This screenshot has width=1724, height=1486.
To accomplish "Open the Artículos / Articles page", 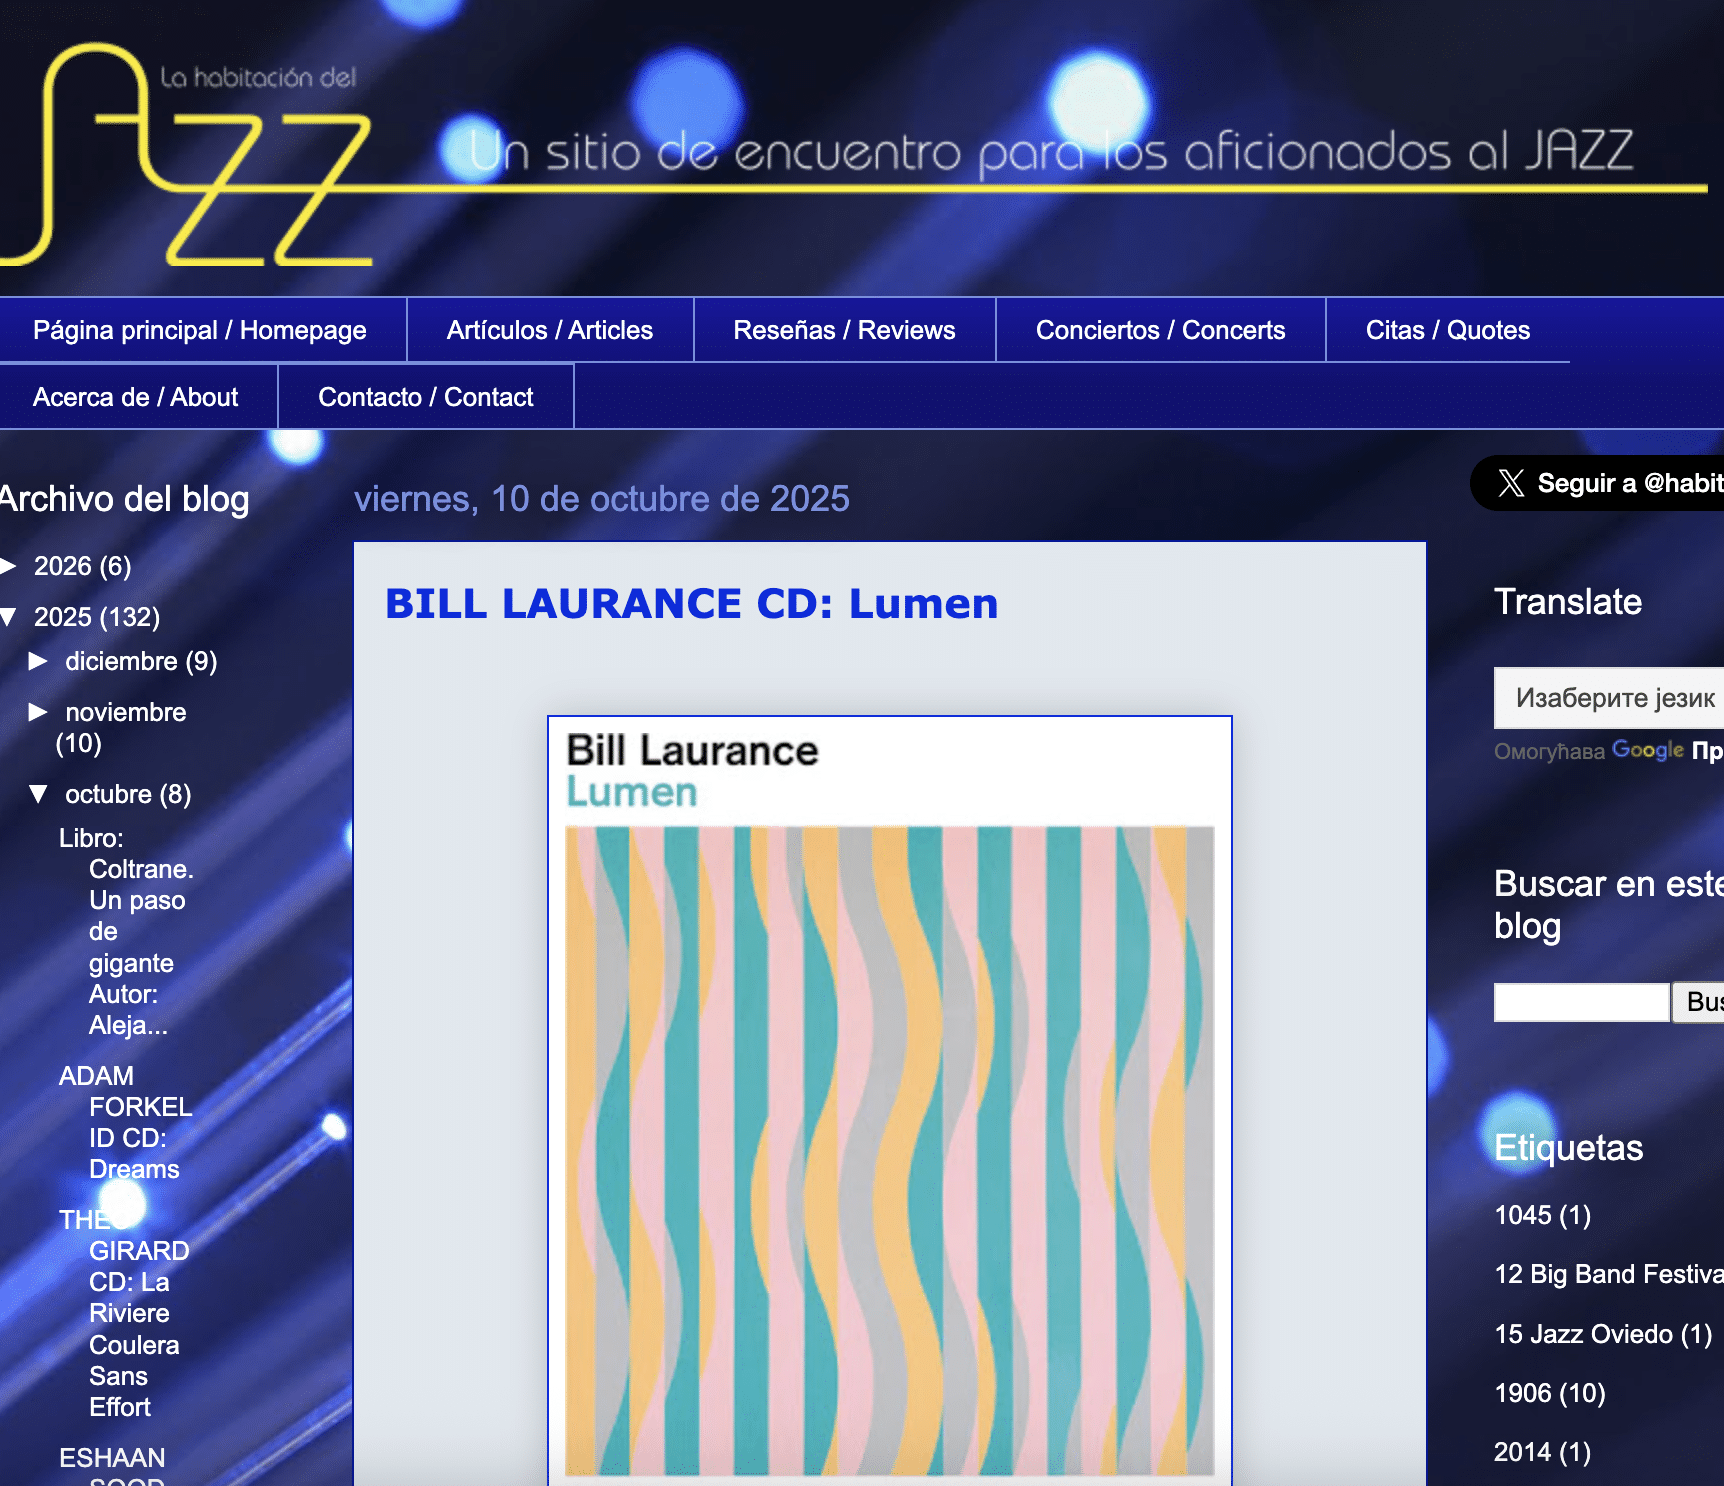I will pyautogui.click(x=550, y=330).
